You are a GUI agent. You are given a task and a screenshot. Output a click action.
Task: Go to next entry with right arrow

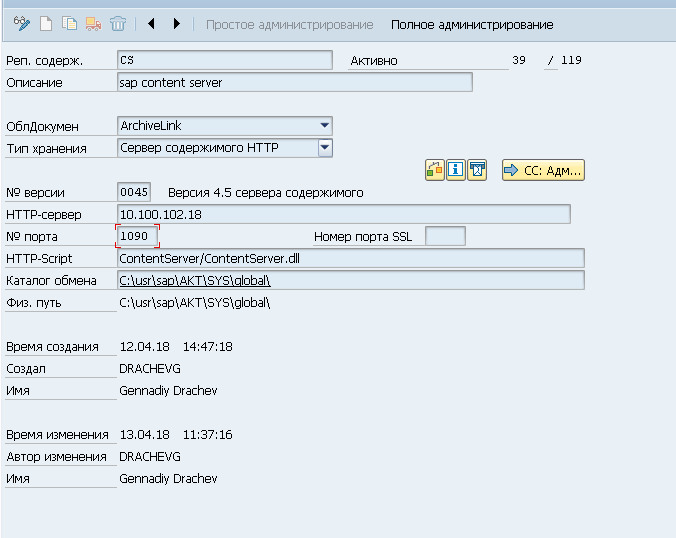[177, 23]
